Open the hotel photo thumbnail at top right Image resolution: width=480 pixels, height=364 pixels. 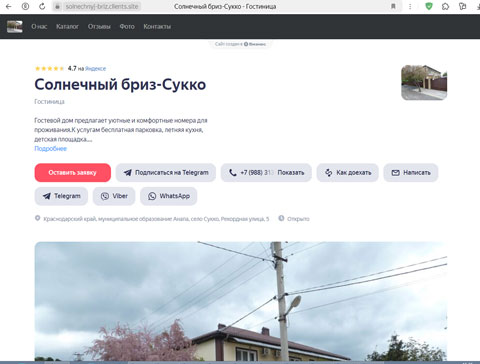pyautogui.click(x=424, y=82)
